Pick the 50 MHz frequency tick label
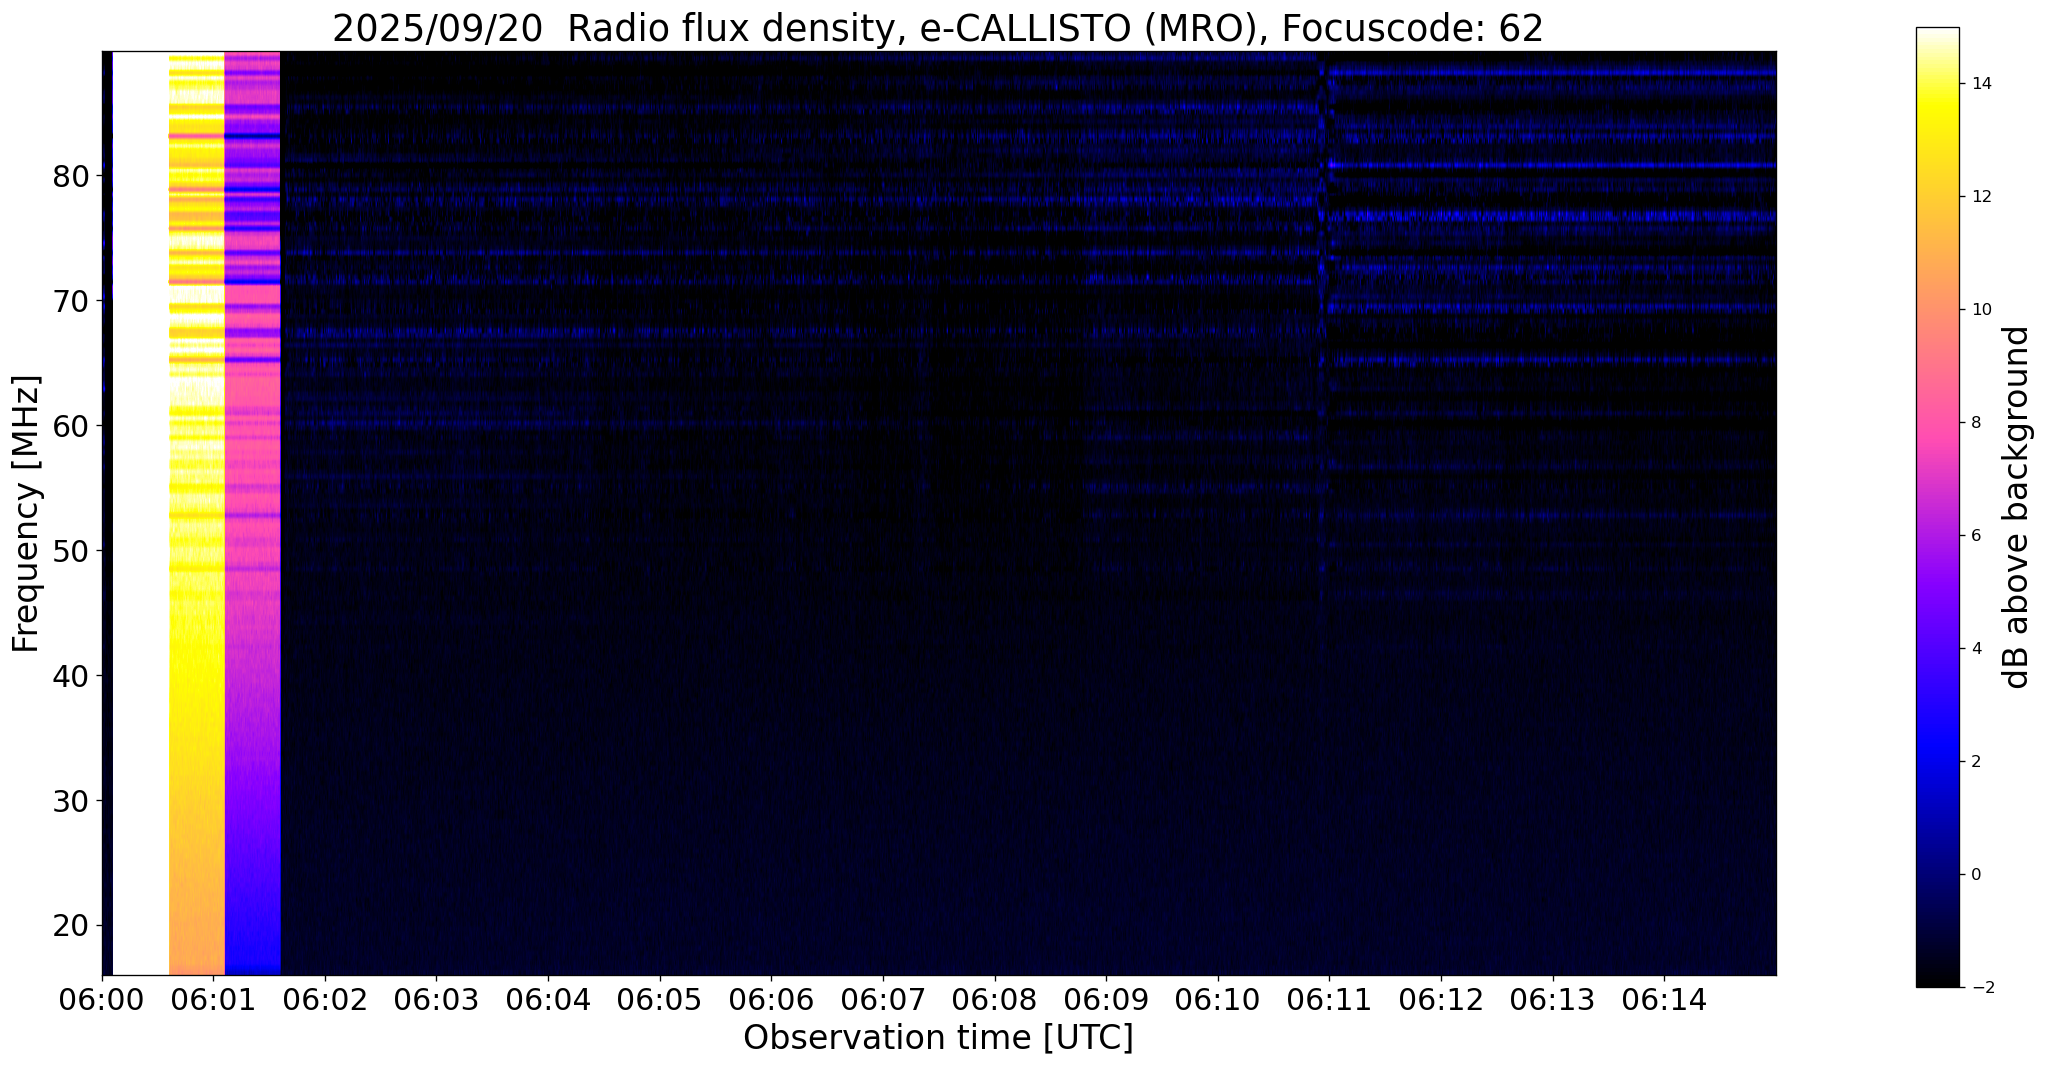 click(x=70, y=551)
